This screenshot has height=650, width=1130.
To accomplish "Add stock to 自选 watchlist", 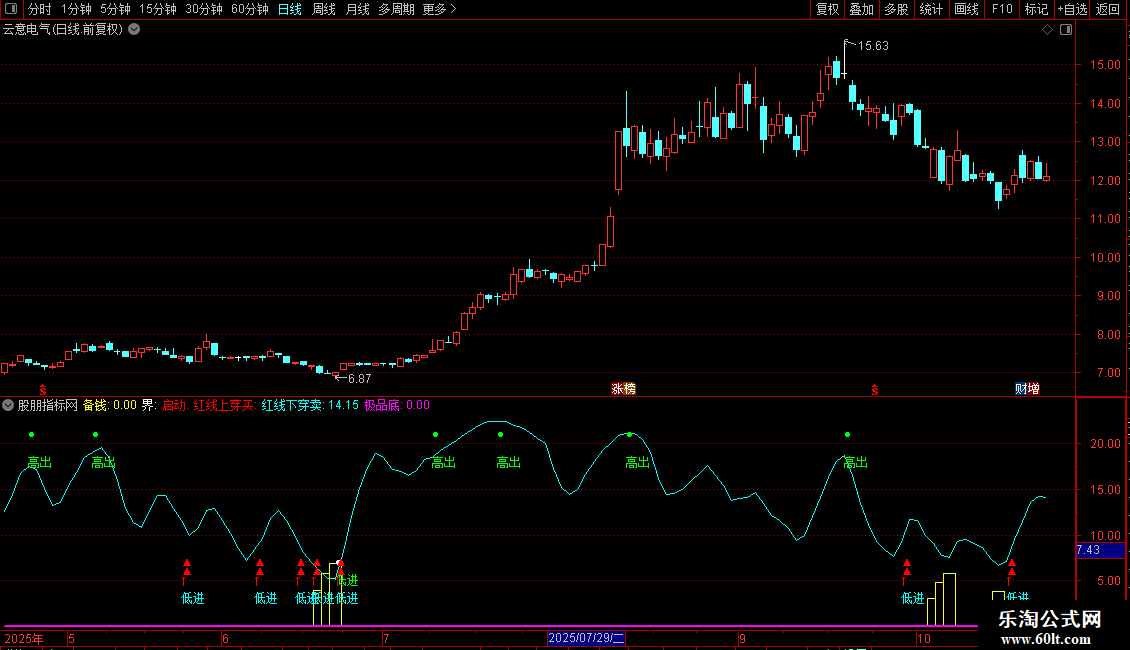I will pyautogui.click(x=1072, y=9).
